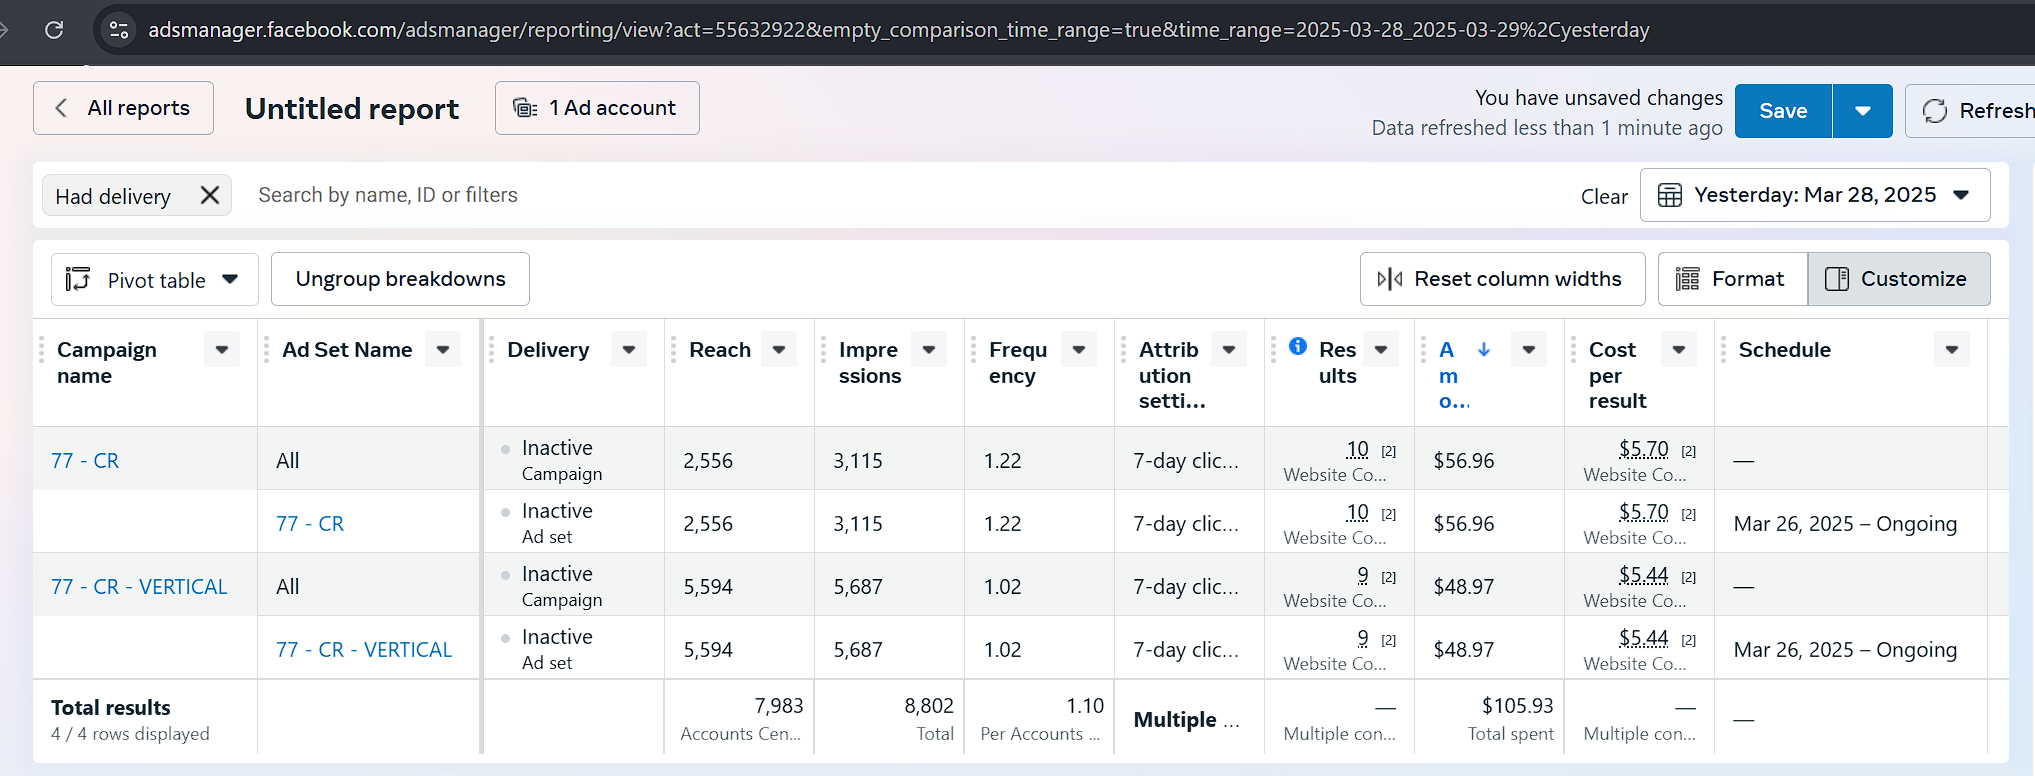Click the 1 Ad account selector
2035x776 pixels.
(597, 108)
